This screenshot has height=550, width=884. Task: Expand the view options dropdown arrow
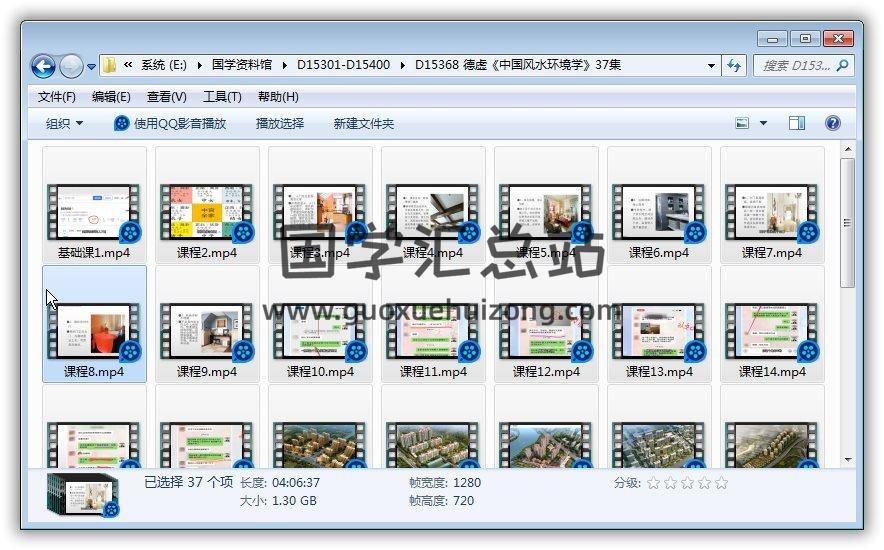764,123
